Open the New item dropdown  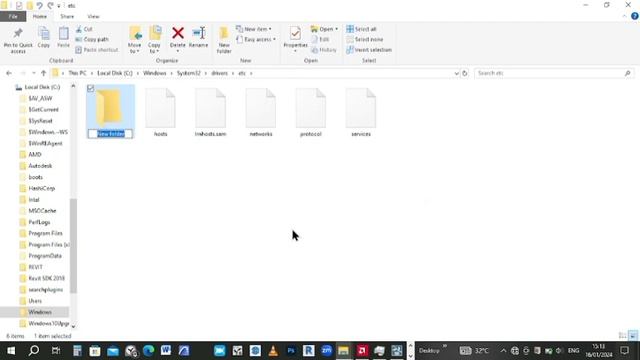tap(254, 29)
